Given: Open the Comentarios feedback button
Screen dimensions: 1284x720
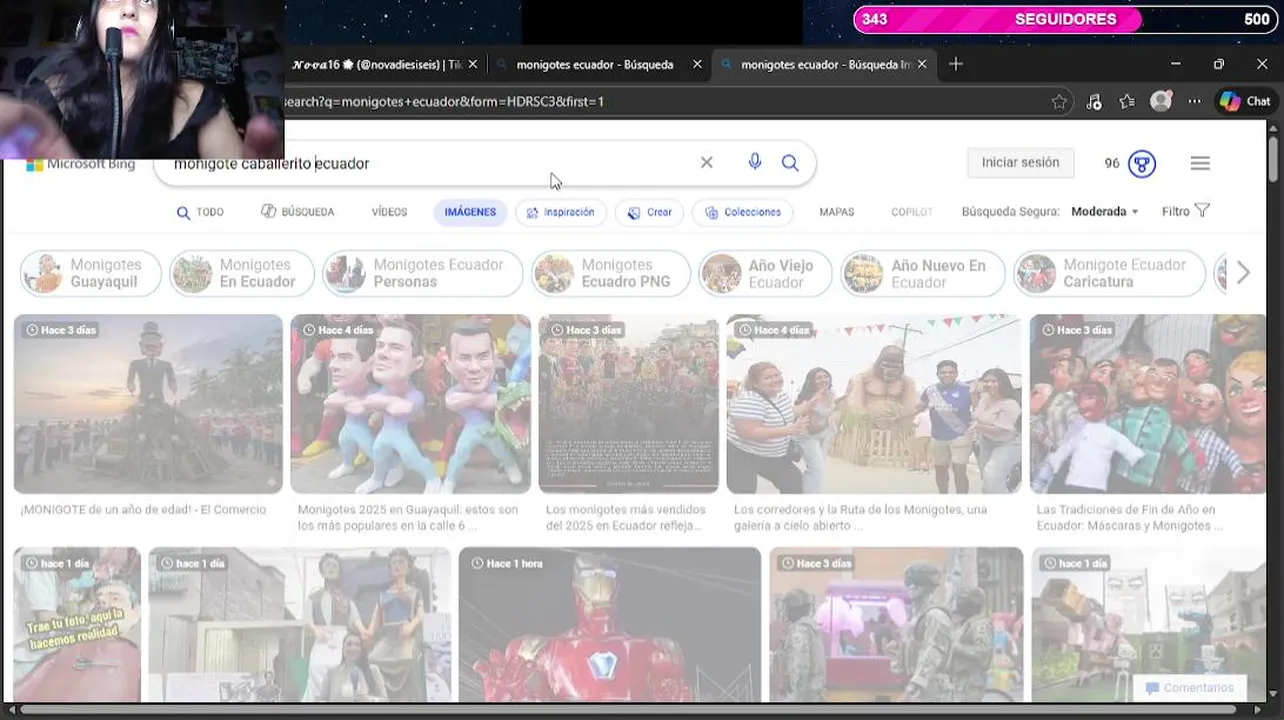Looking at the screenshot, I should coord(1189,688).
